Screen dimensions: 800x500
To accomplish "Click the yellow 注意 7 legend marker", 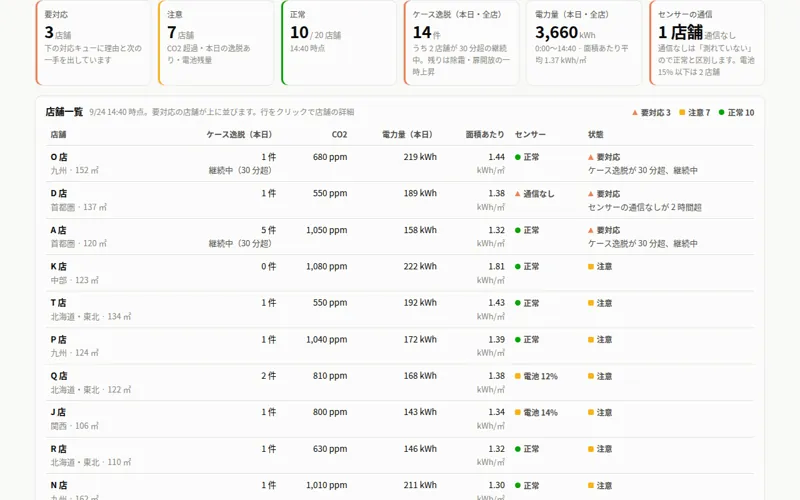I will [682, 112].
